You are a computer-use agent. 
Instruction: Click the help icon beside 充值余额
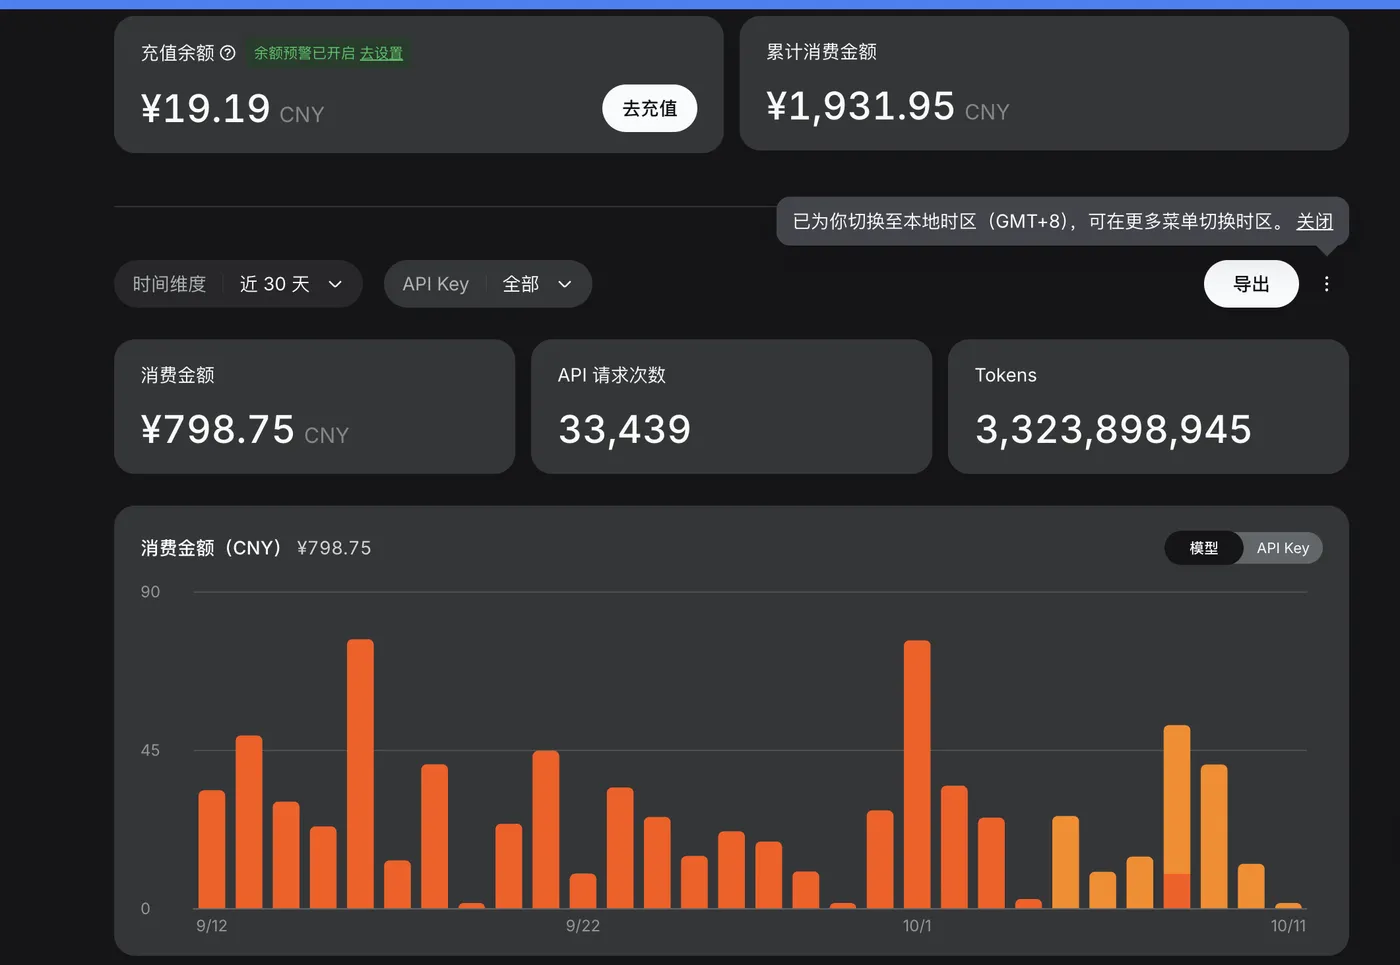coord(227,53)
